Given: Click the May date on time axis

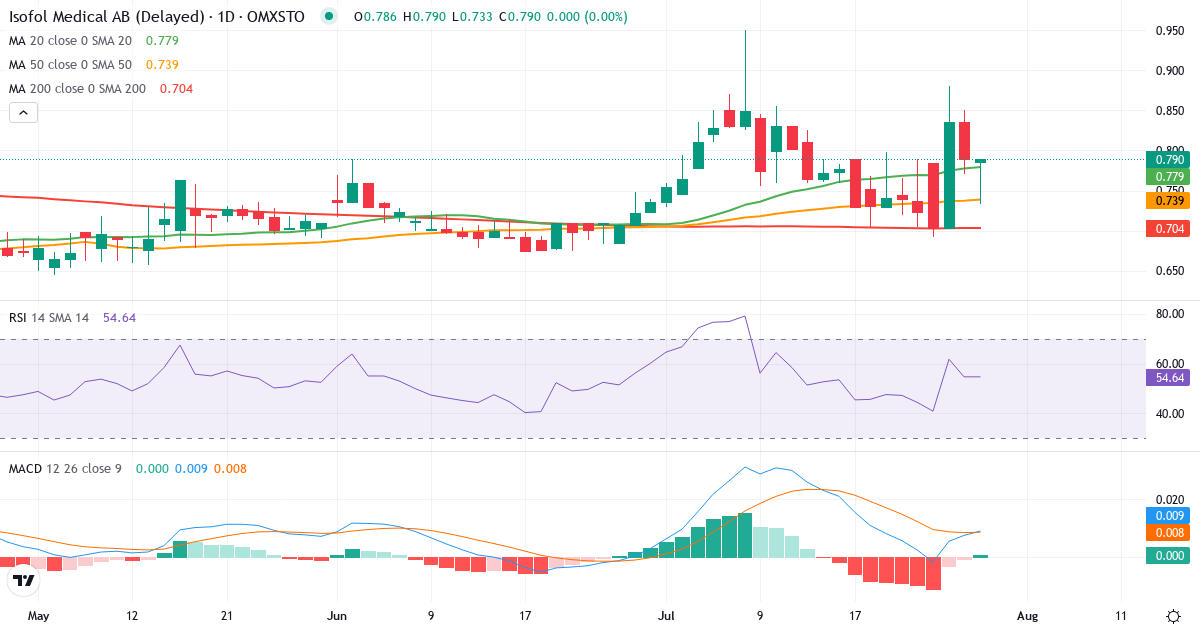Looking at the screenshot, I should click(38, 616).
